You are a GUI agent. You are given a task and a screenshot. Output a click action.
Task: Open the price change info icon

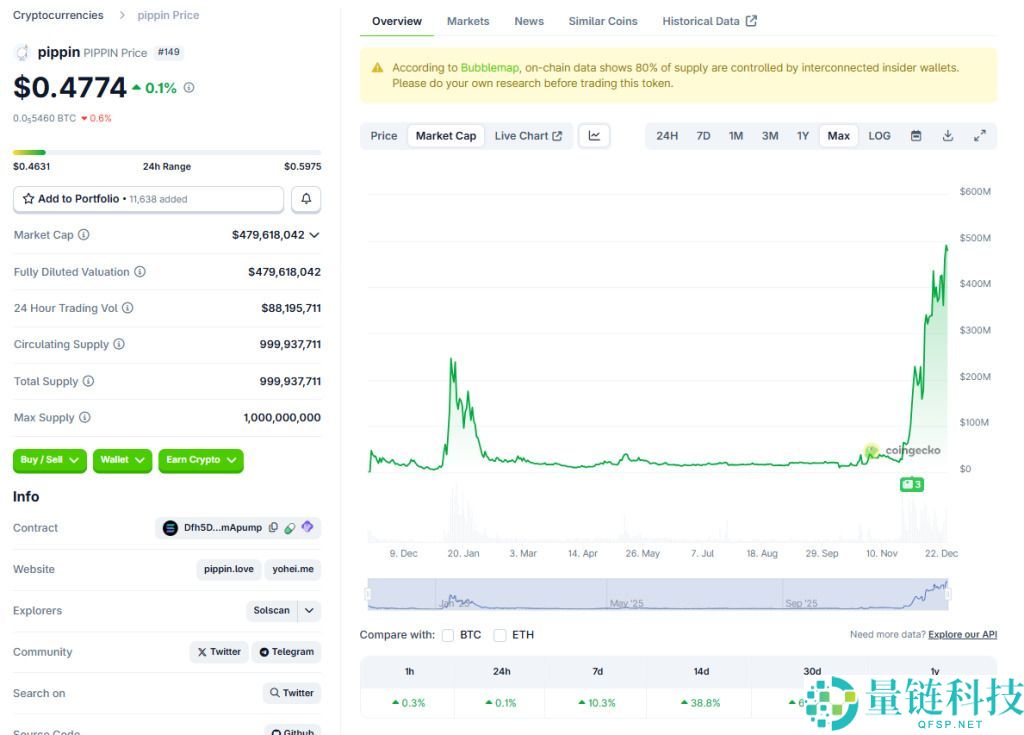tap(189, 88)
